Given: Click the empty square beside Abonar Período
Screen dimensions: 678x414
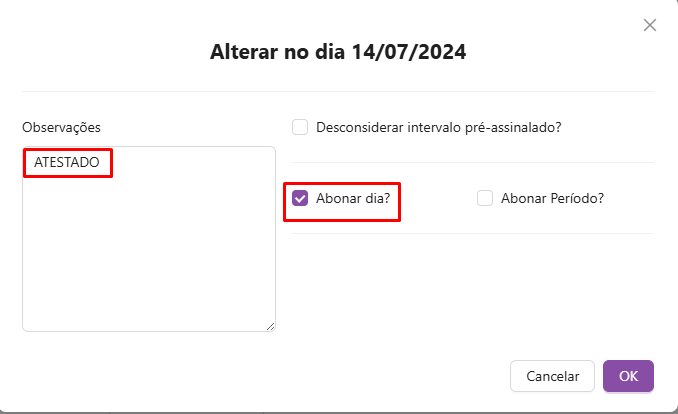Looking at the screenshot, I should 485,198.
